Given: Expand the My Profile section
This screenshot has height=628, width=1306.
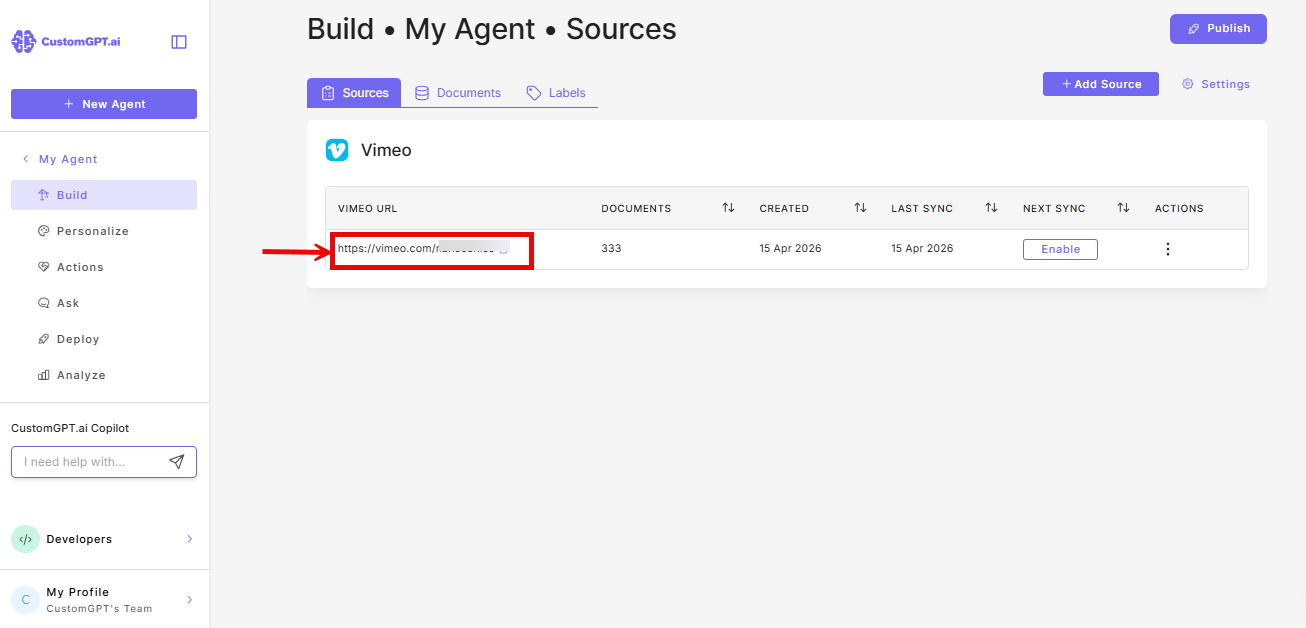Looking at the screenshot, I should [x=189, y=598].
